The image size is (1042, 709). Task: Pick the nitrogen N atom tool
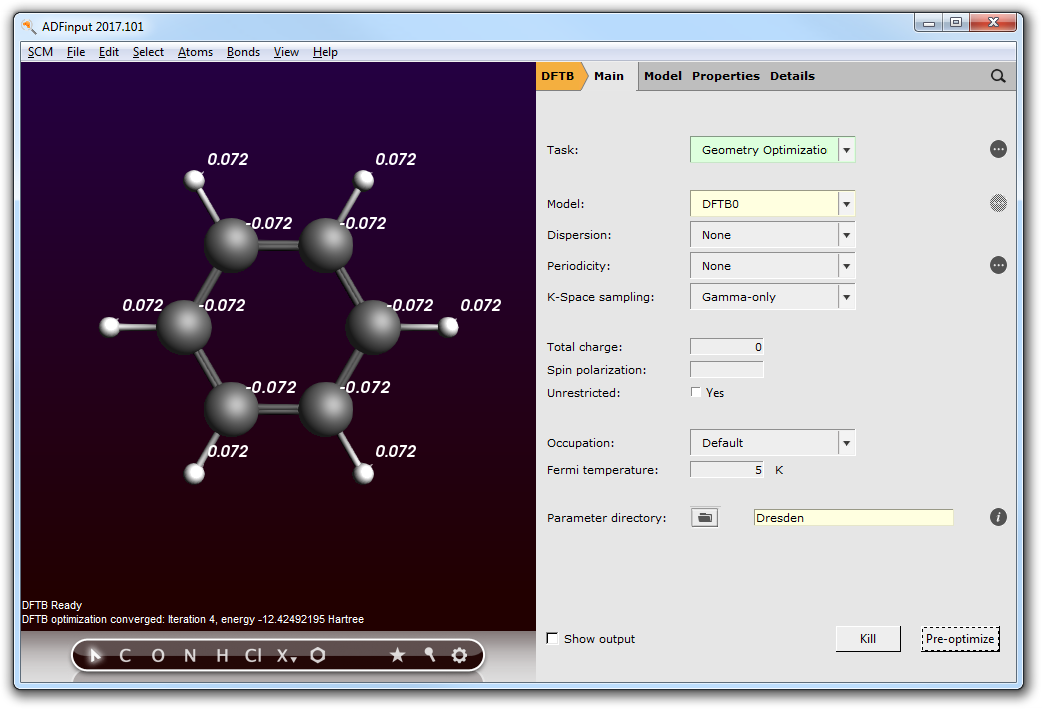[x=190, y=656]
